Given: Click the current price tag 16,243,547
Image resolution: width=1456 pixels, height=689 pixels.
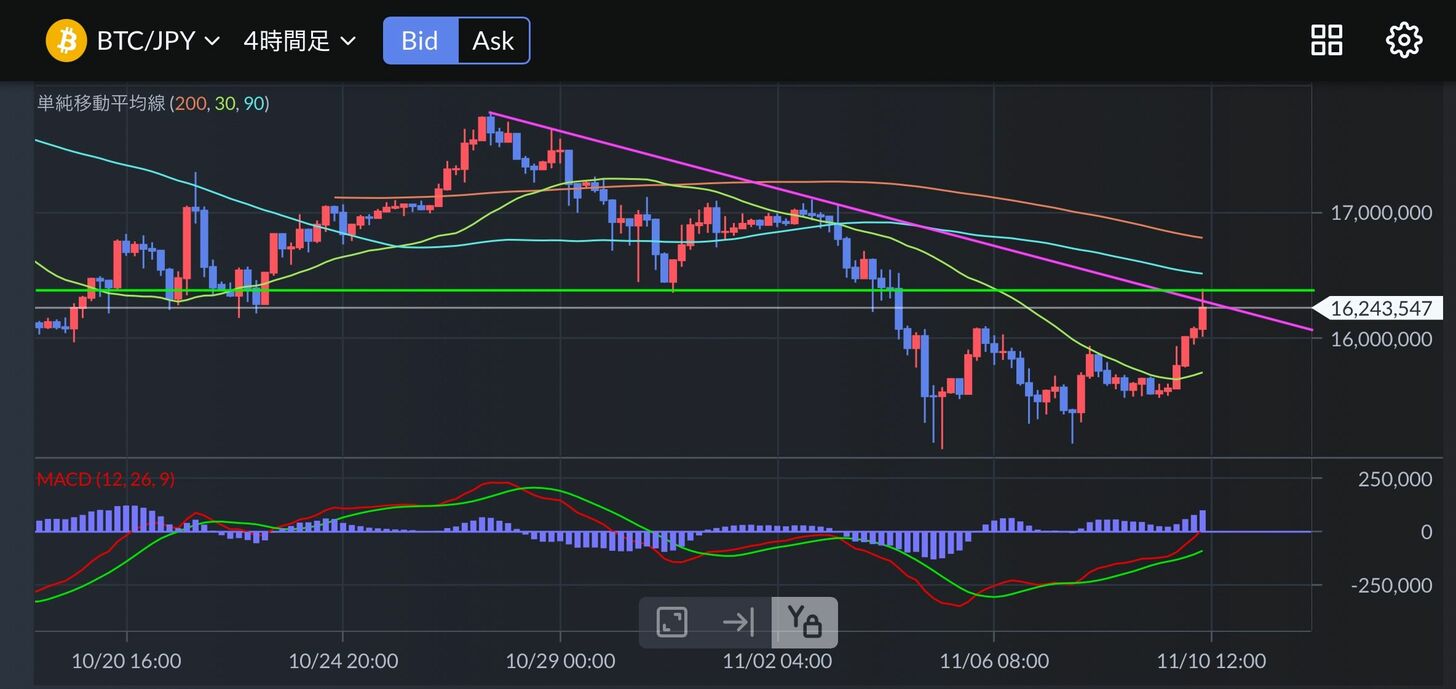Looking at the screenshot, I should coord(1380,309).
